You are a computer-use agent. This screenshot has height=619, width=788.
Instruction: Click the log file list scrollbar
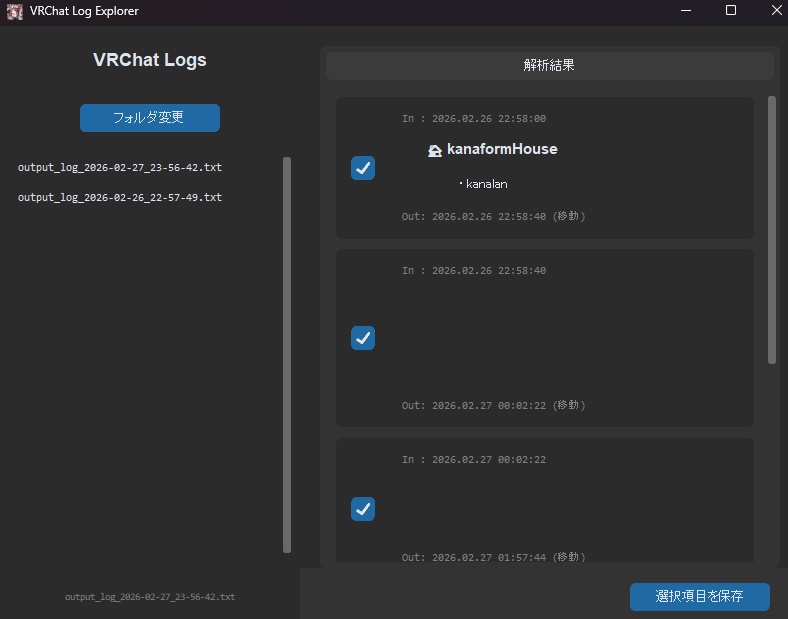click(x=287, y=355)
